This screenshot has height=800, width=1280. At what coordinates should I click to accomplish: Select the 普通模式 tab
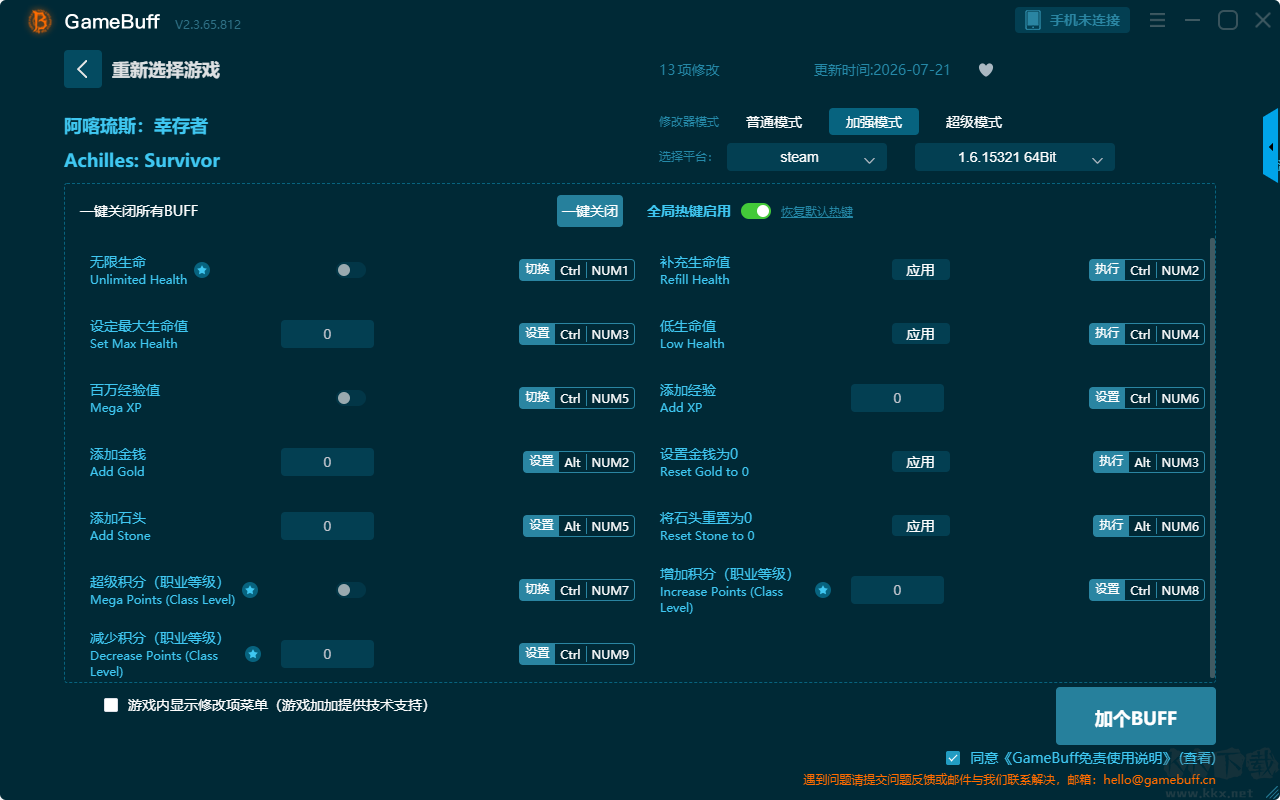[x=774, y=122]
